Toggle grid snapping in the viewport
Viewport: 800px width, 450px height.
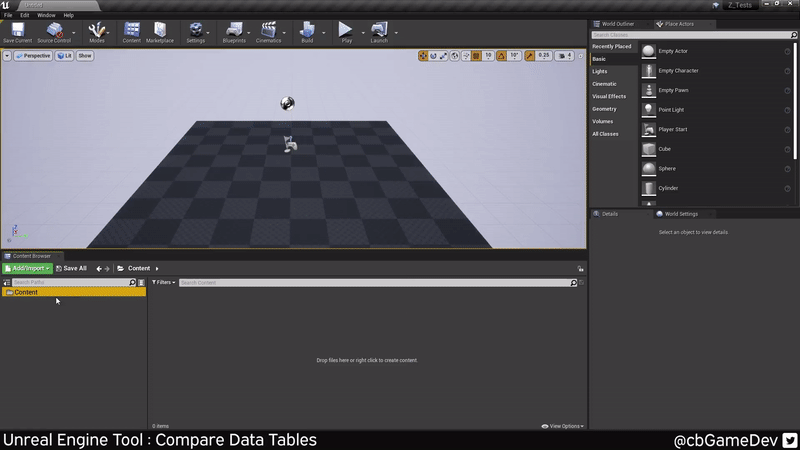tap(476, 56)
